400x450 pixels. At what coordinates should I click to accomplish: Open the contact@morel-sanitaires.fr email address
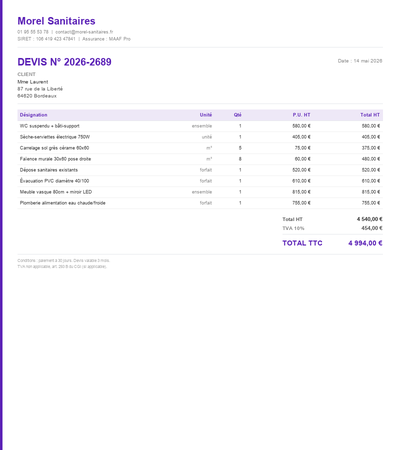(x=84, y=32)
